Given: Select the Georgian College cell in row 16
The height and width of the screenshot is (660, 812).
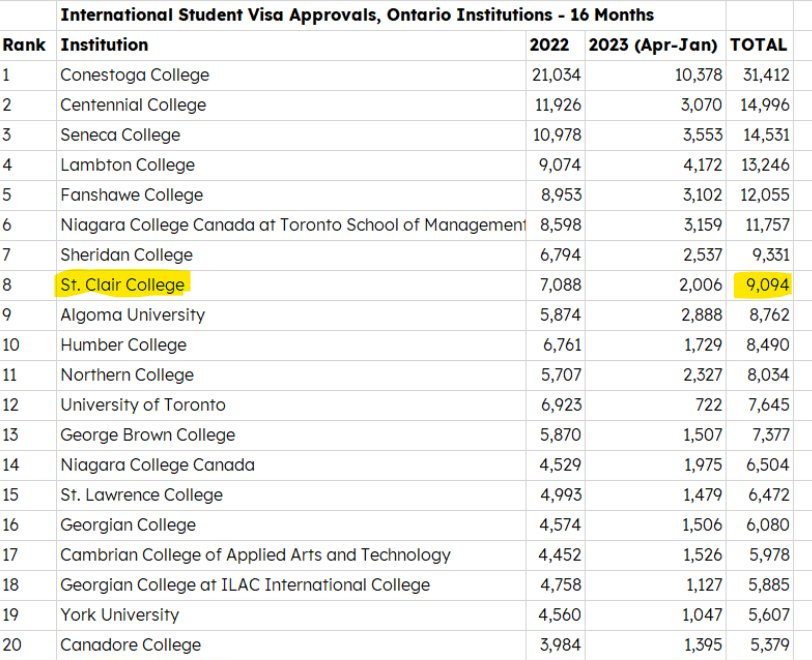Looking at the screenshot, I should (x=291, y=526).
